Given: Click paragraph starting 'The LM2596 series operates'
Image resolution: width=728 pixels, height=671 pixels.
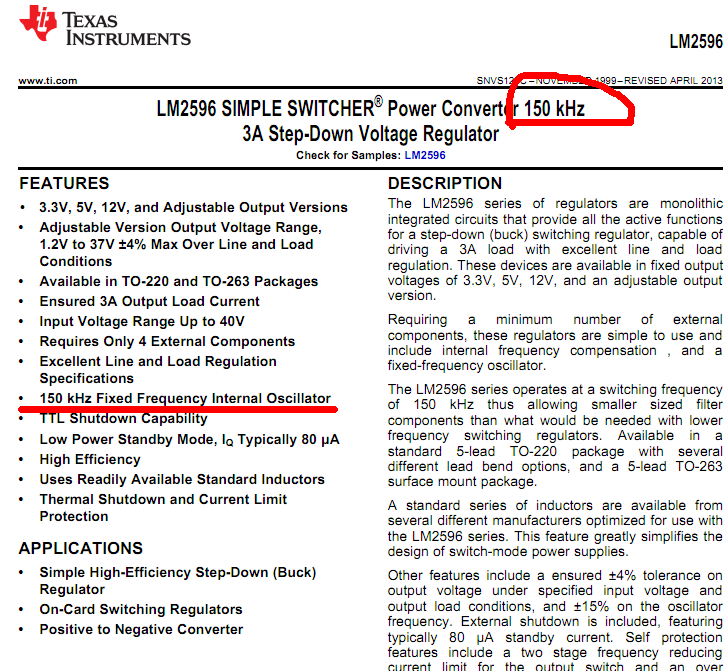Looking at the screenshot, I should pos(555,436).
